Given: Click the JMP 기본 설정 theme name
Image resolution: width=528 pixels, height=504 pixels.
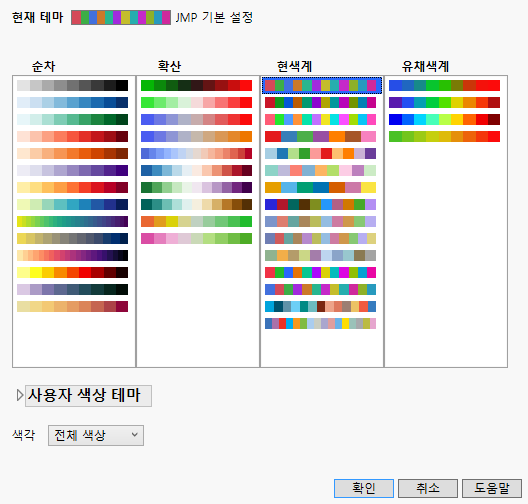Looking at the screenshot, I should (x=214, y=18).
